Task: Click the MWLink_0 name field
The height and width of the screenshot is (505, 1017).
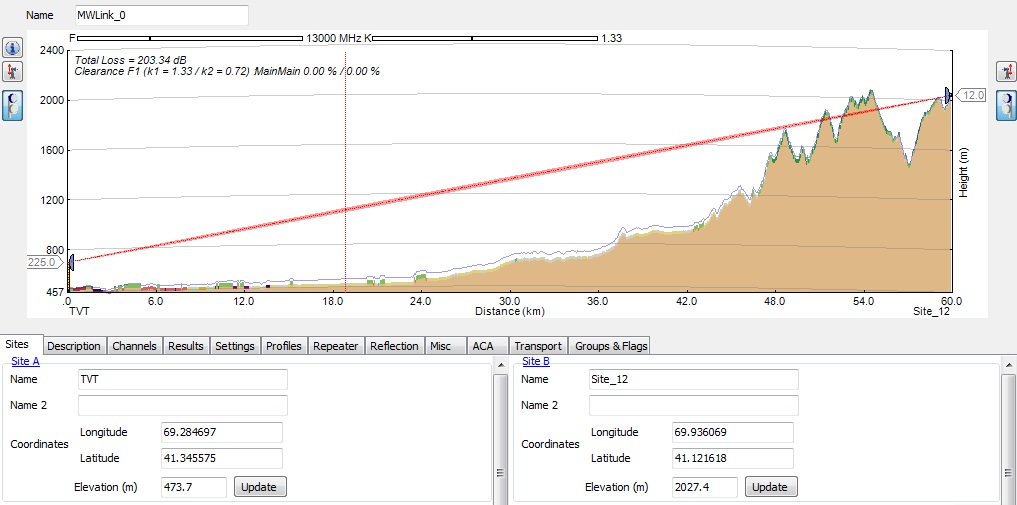Action: coord(161,16)
